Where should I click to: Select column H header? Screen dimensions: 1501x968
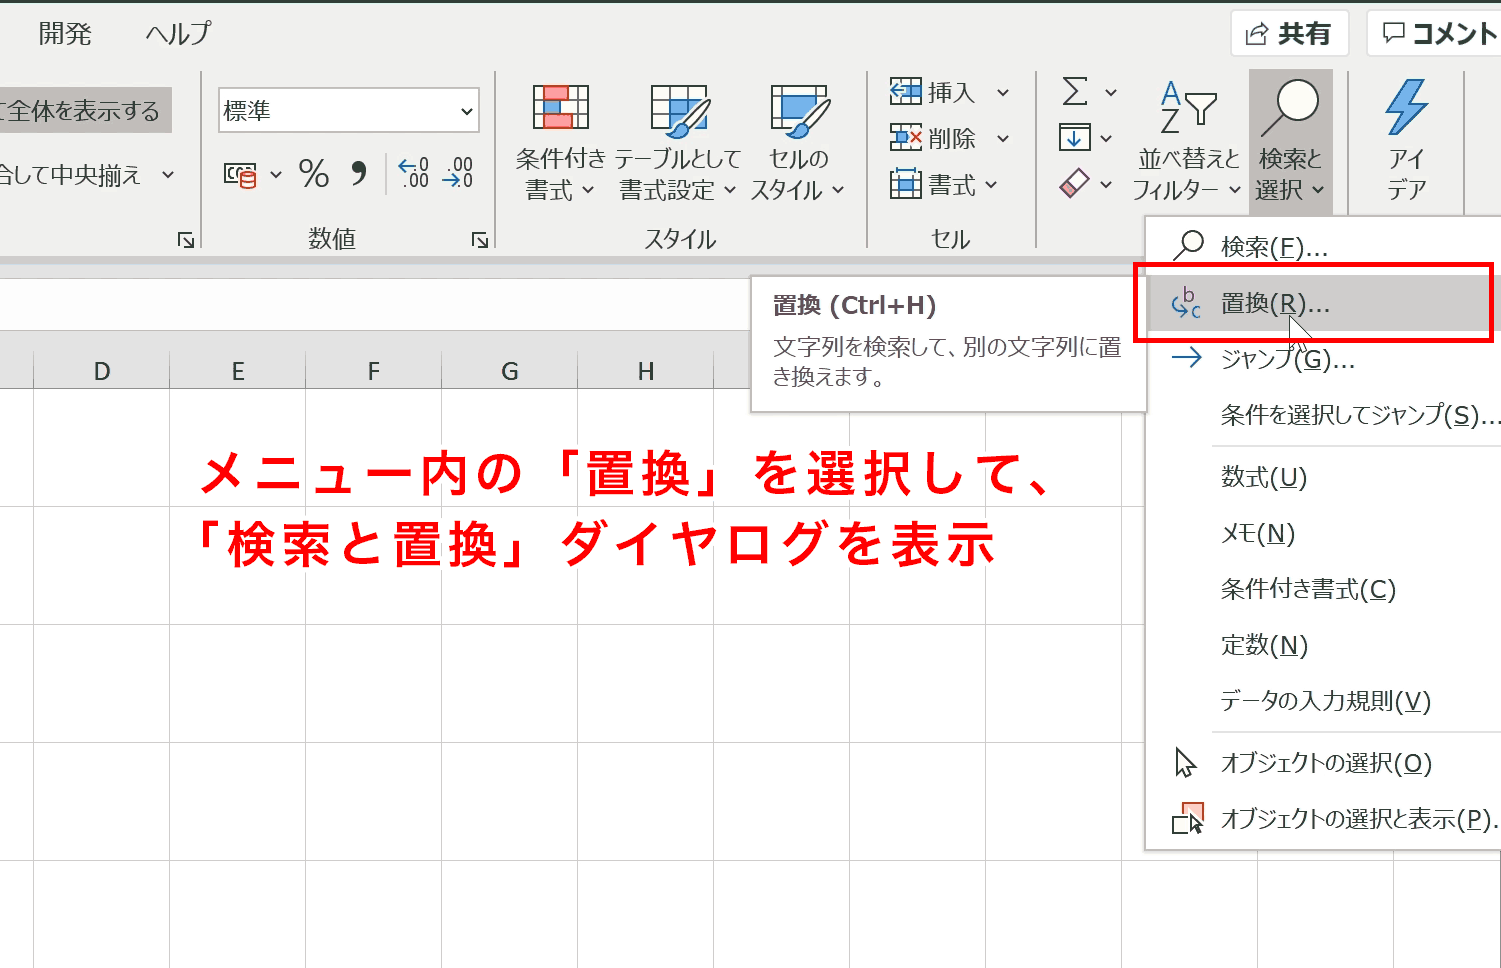[x=646, y=372]
